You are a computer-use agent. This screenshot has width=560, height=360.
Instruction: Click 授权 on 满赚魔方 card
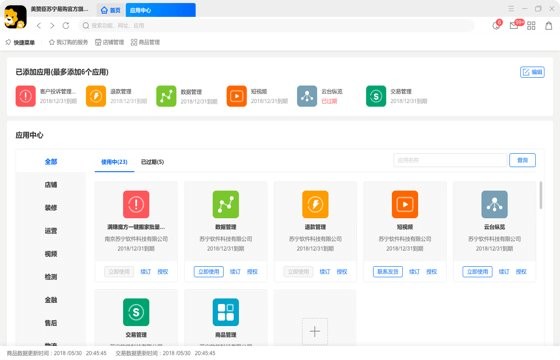point(162,272)
